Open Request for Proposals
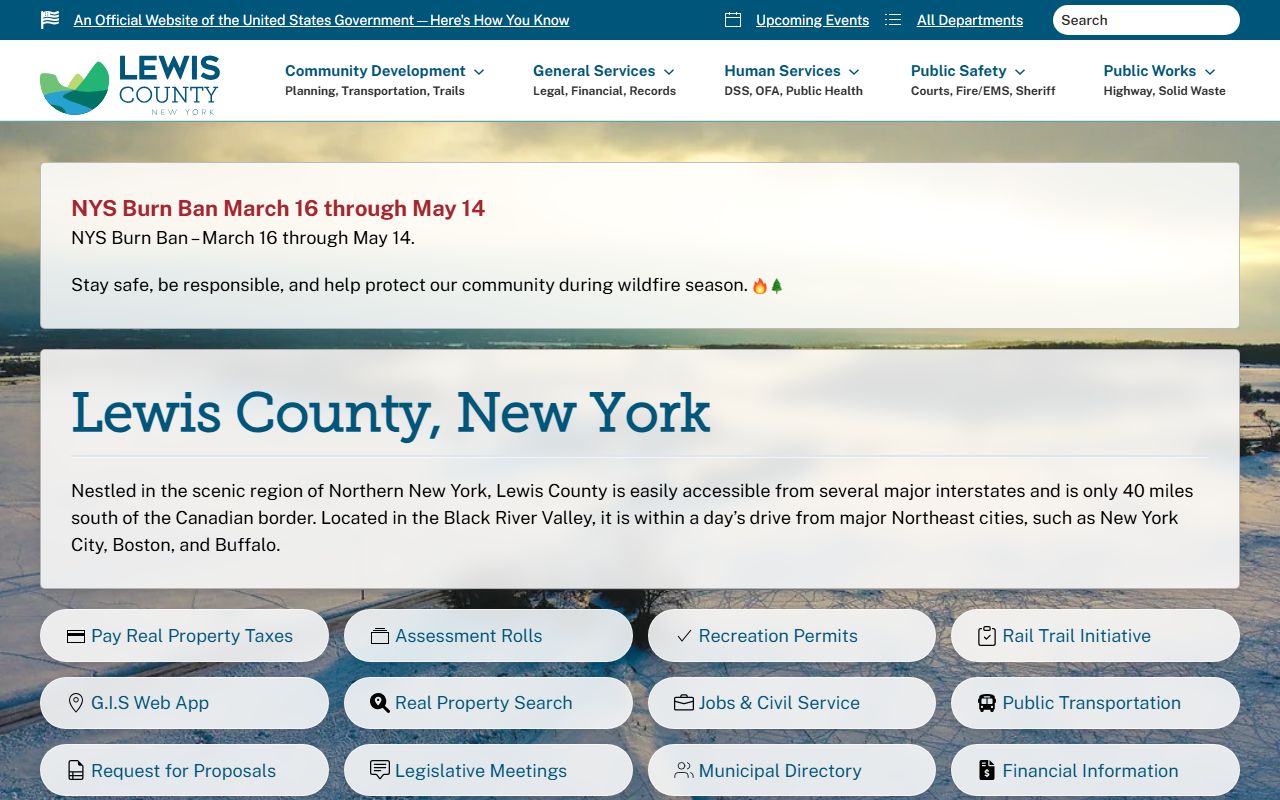Image resolution: width=1280 pixels, height=800 pixels. [184, 771]
